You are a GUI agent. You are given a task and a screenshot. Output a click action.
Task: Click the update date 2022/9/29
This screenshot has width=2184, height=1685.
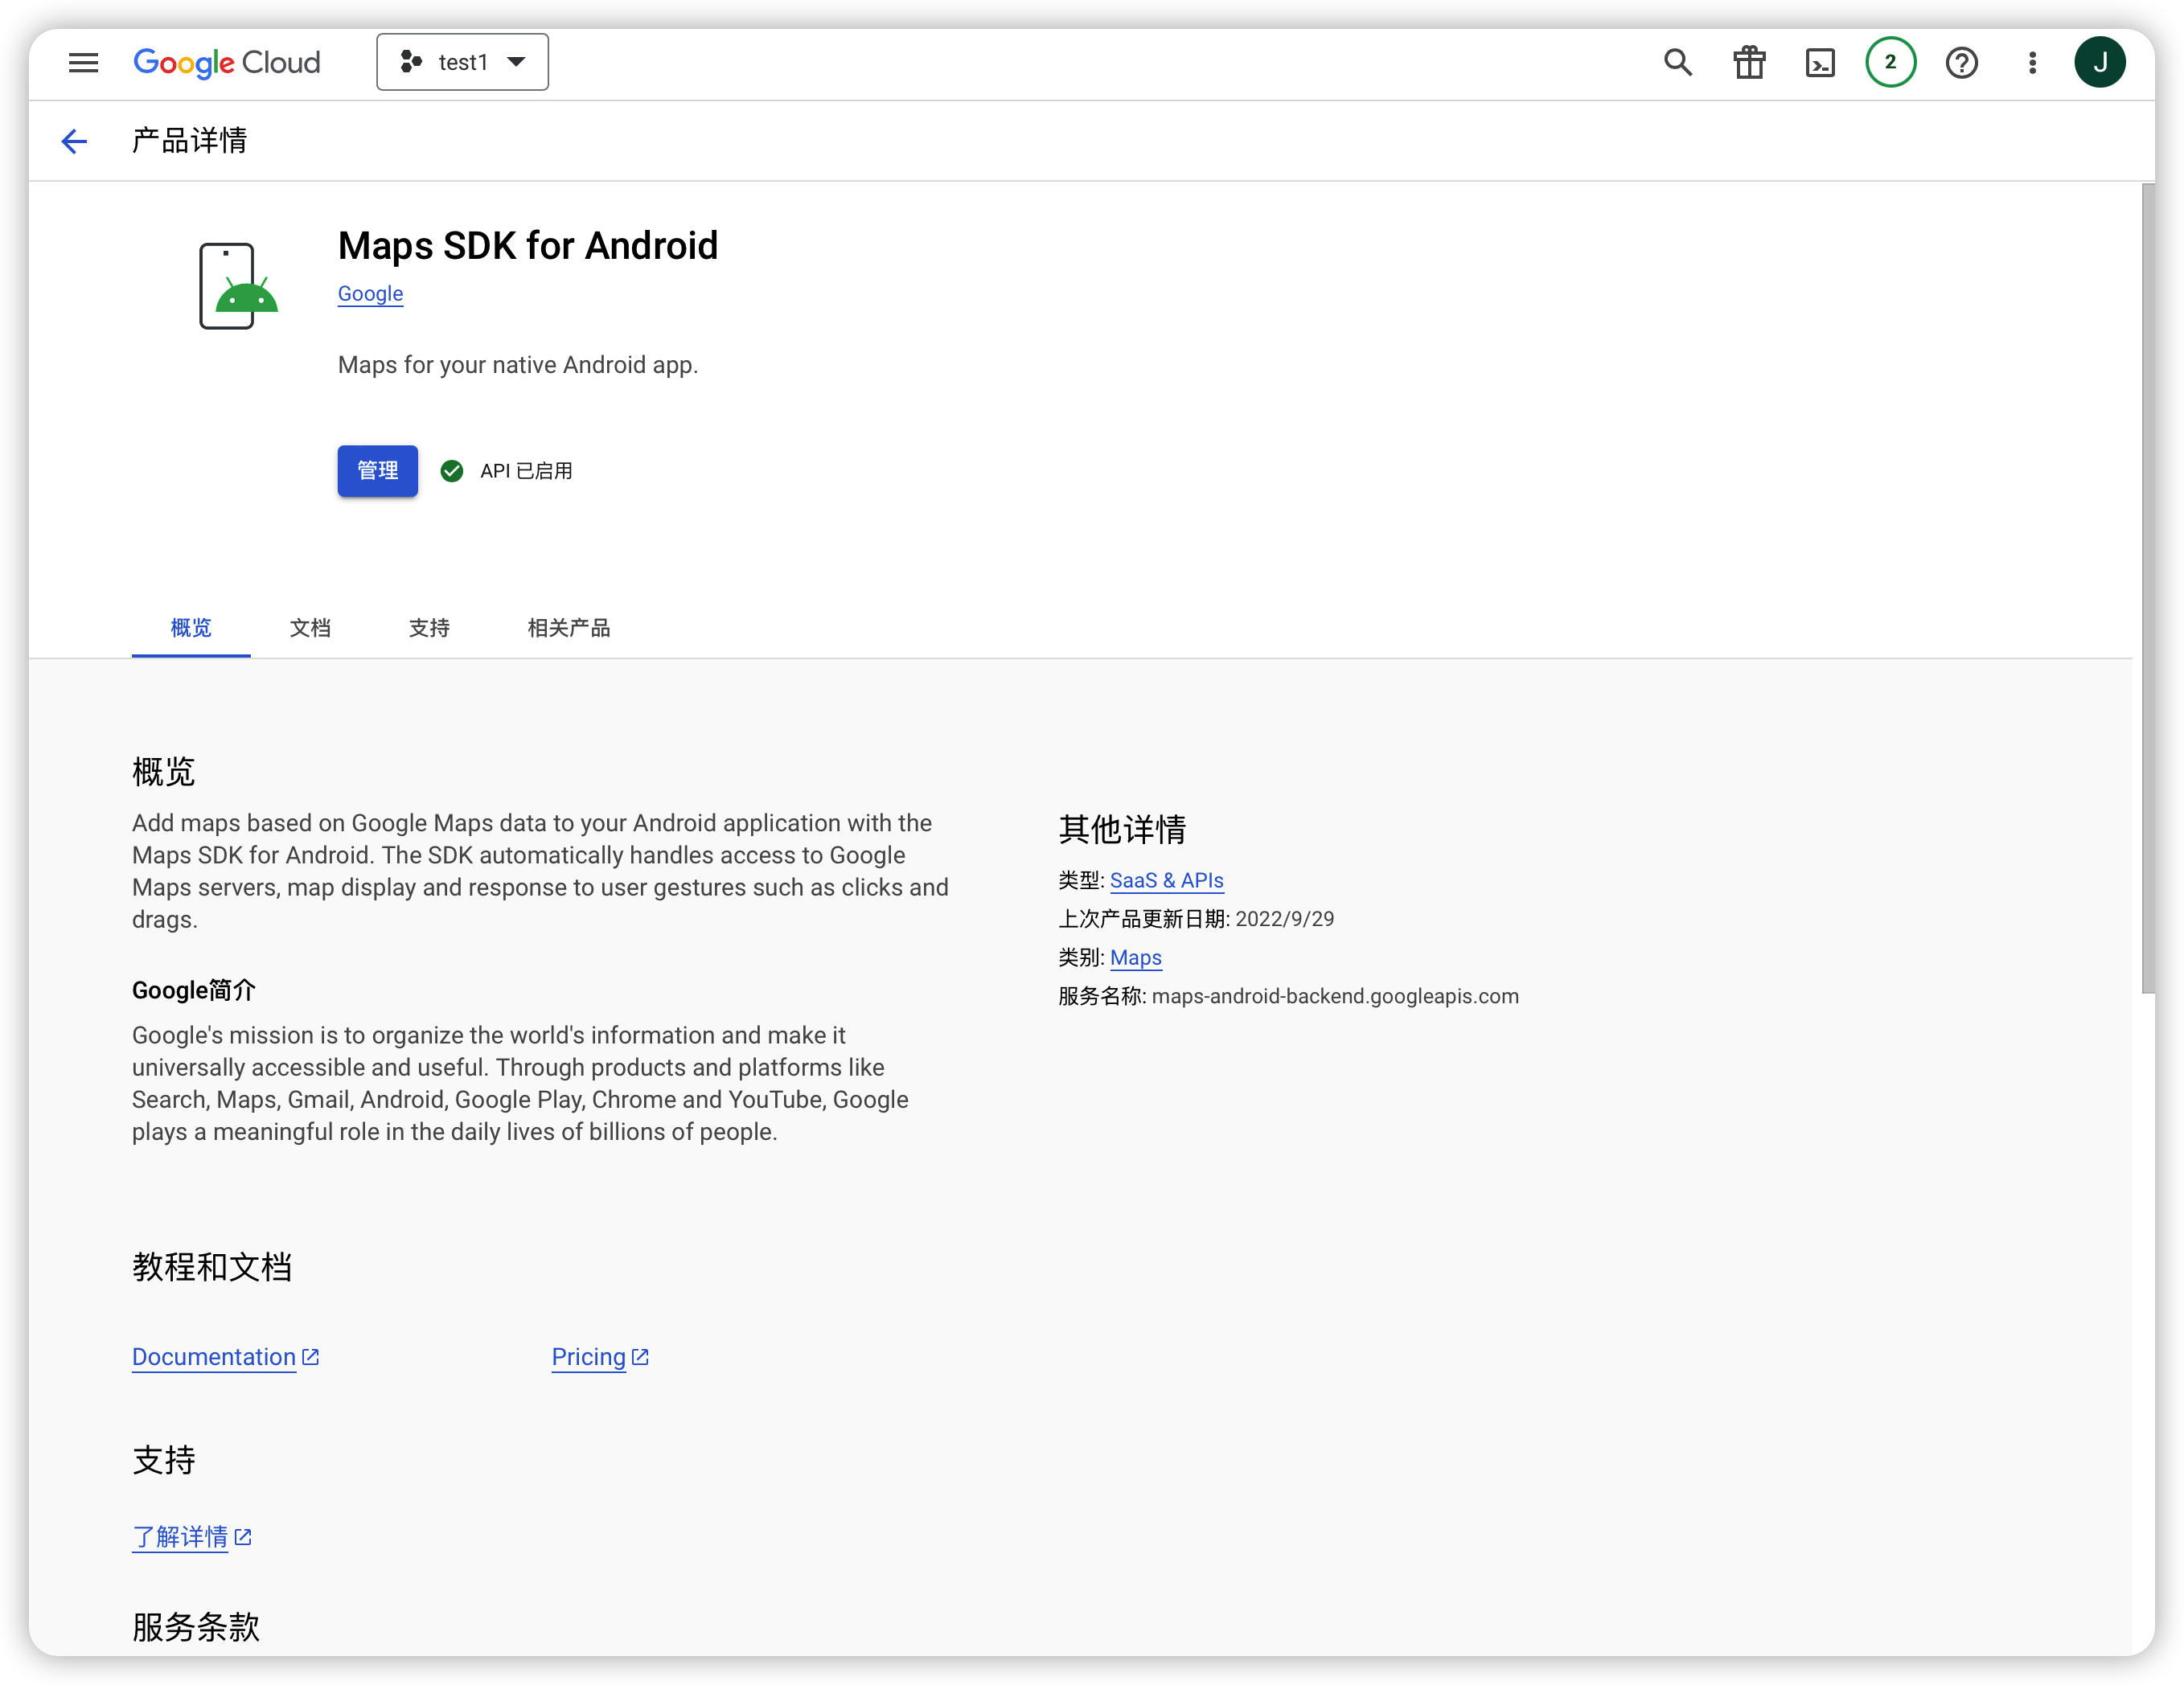coord(1285,919)
